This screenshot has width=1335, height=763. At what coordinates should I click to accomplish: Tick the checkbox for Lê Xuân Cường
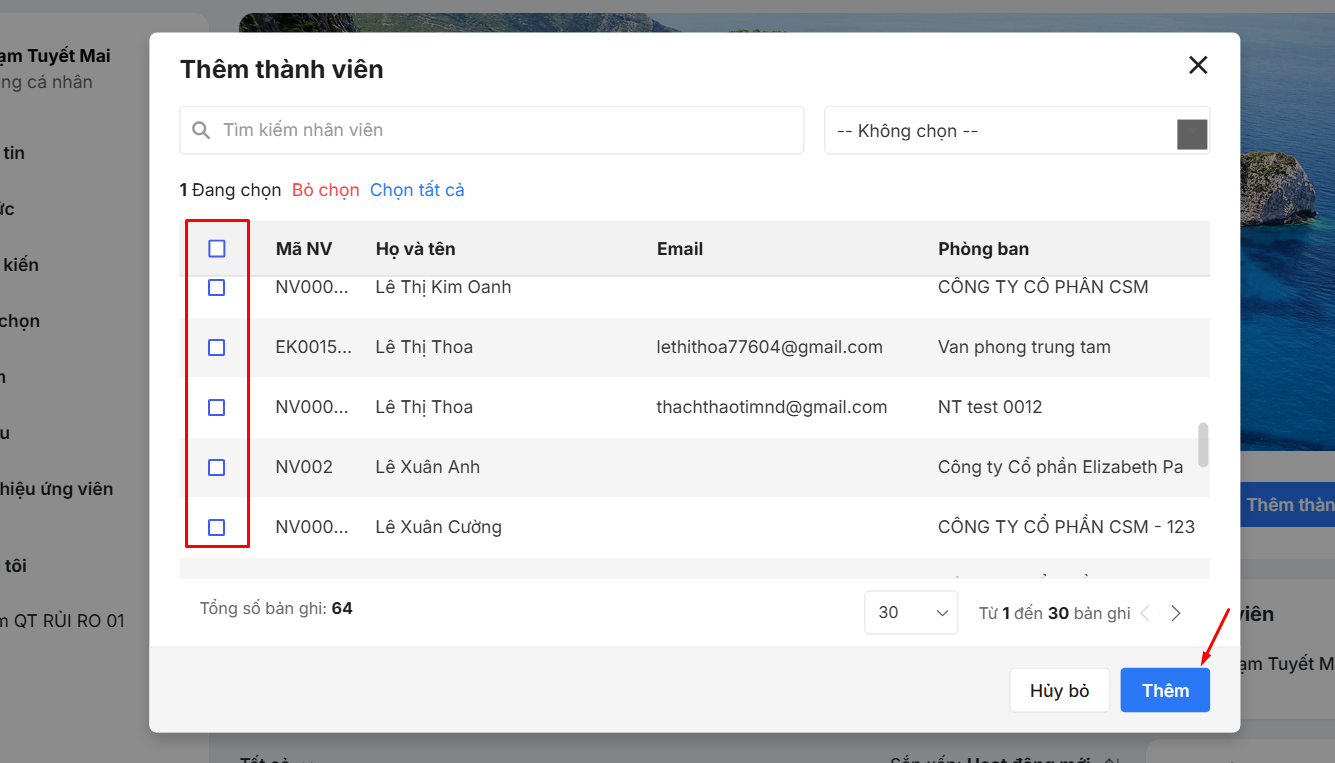217,528
